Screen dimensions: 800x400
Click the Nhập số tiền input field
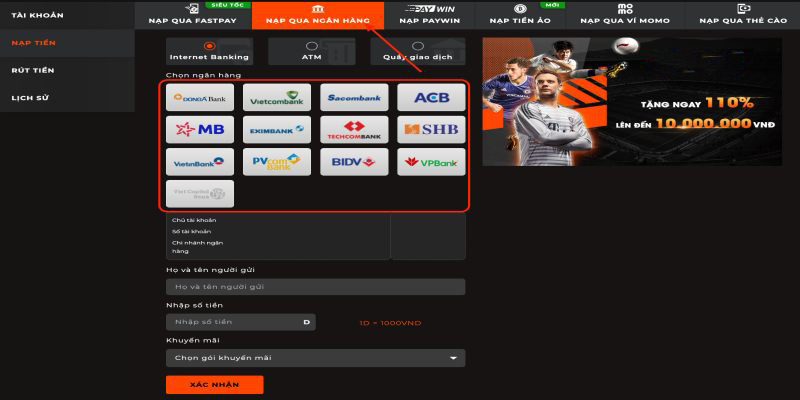click(x=240, y=322)
